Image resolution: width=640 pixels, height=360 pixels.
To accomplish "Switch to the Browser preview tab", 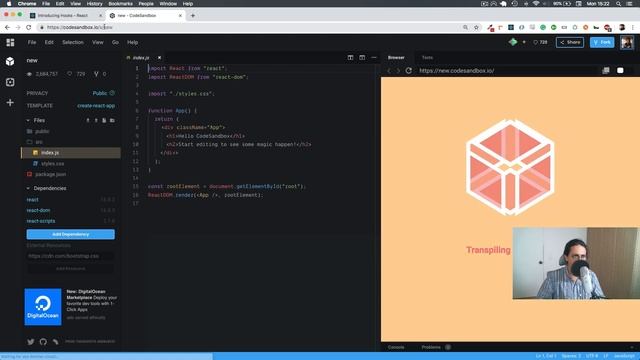I will click(396, 58).
